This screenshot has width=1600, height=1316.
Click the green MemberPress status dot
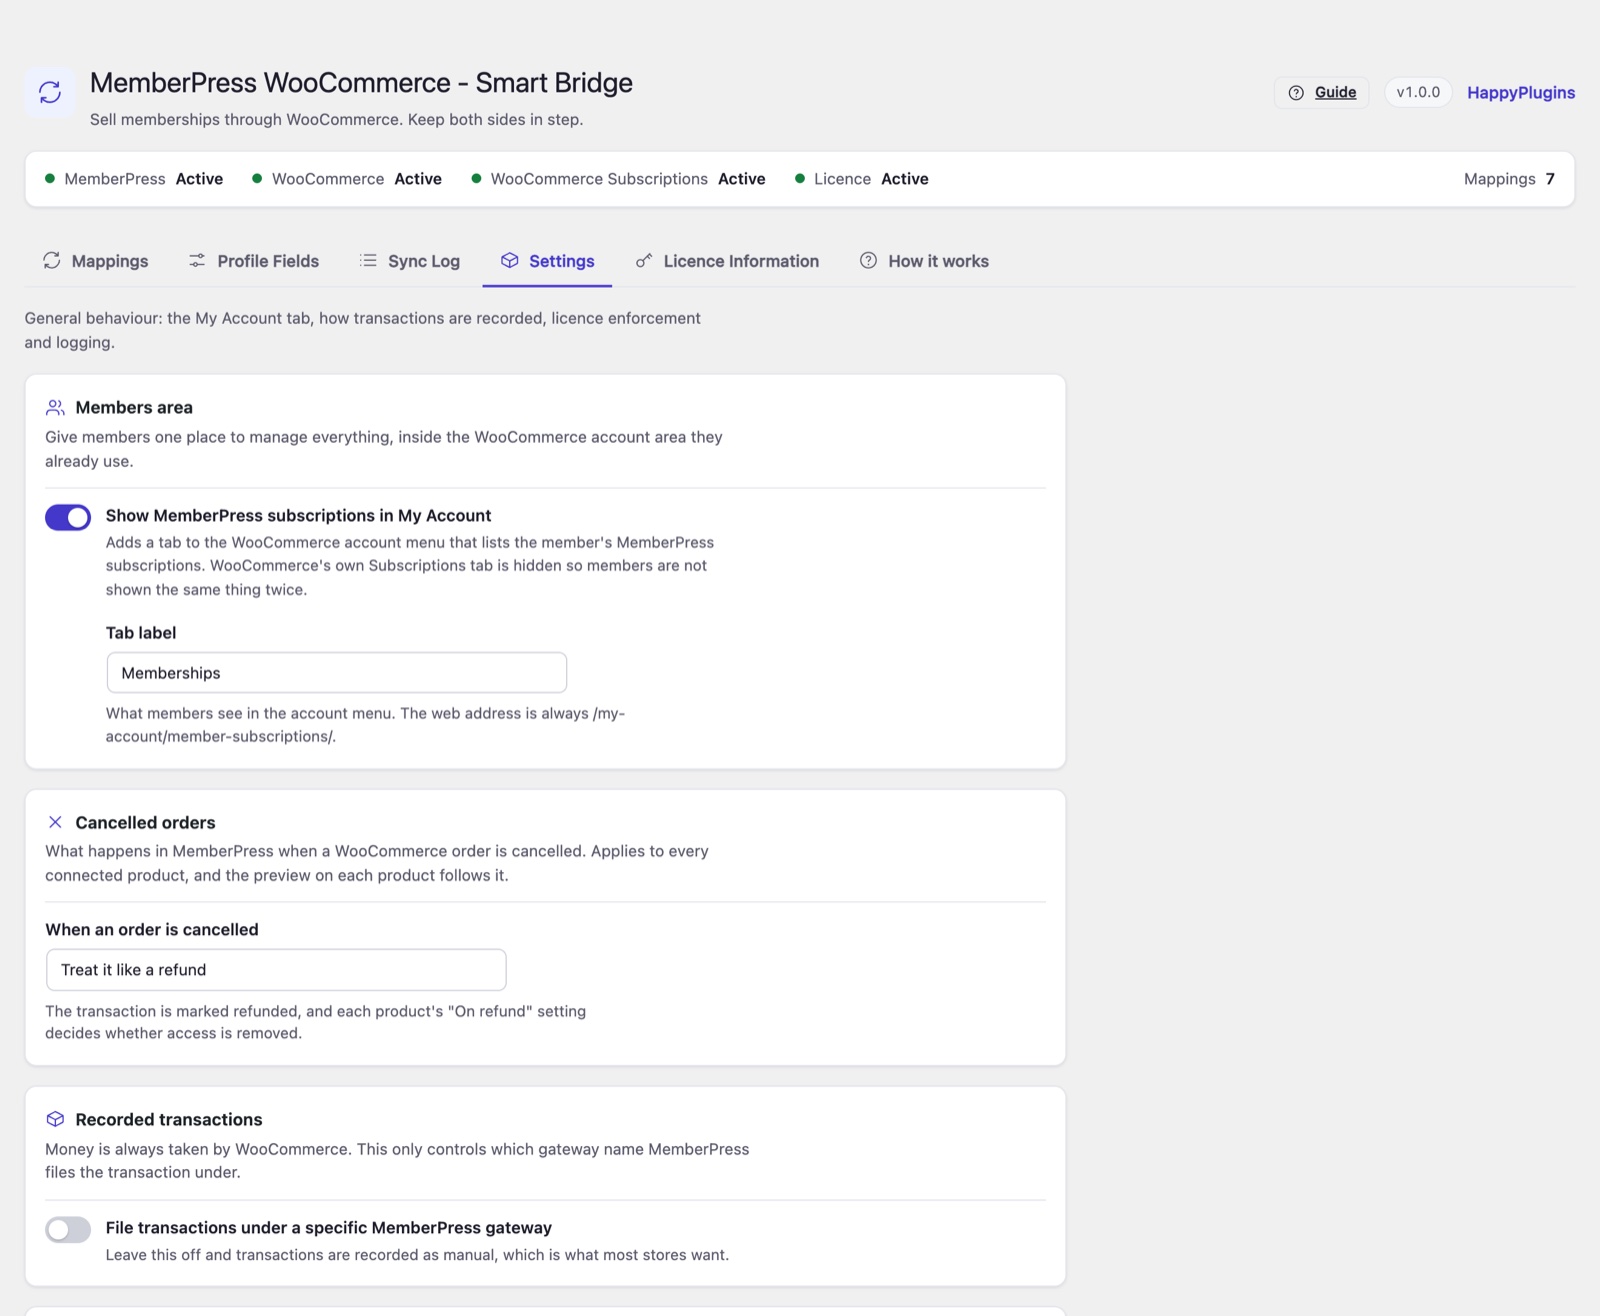50,179
